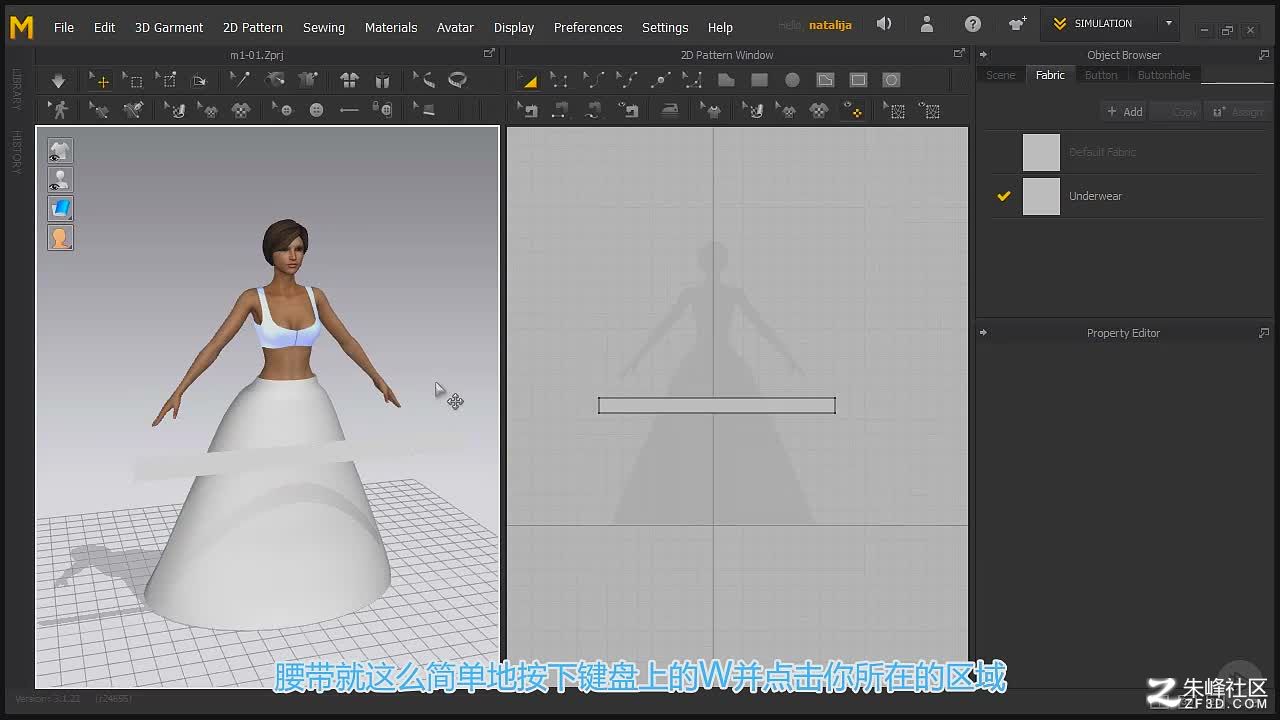The width and height of the screenshot is (1280, 720).
Task: Pop out the Property Editor panel
Action: click(1264, 333)
